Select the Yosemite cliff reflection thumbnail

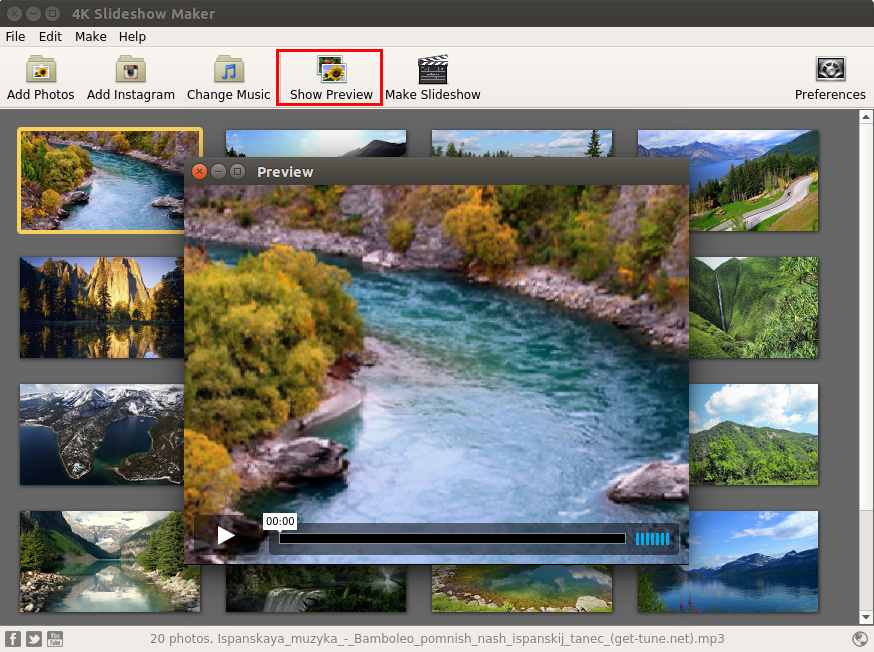[102, 307]
